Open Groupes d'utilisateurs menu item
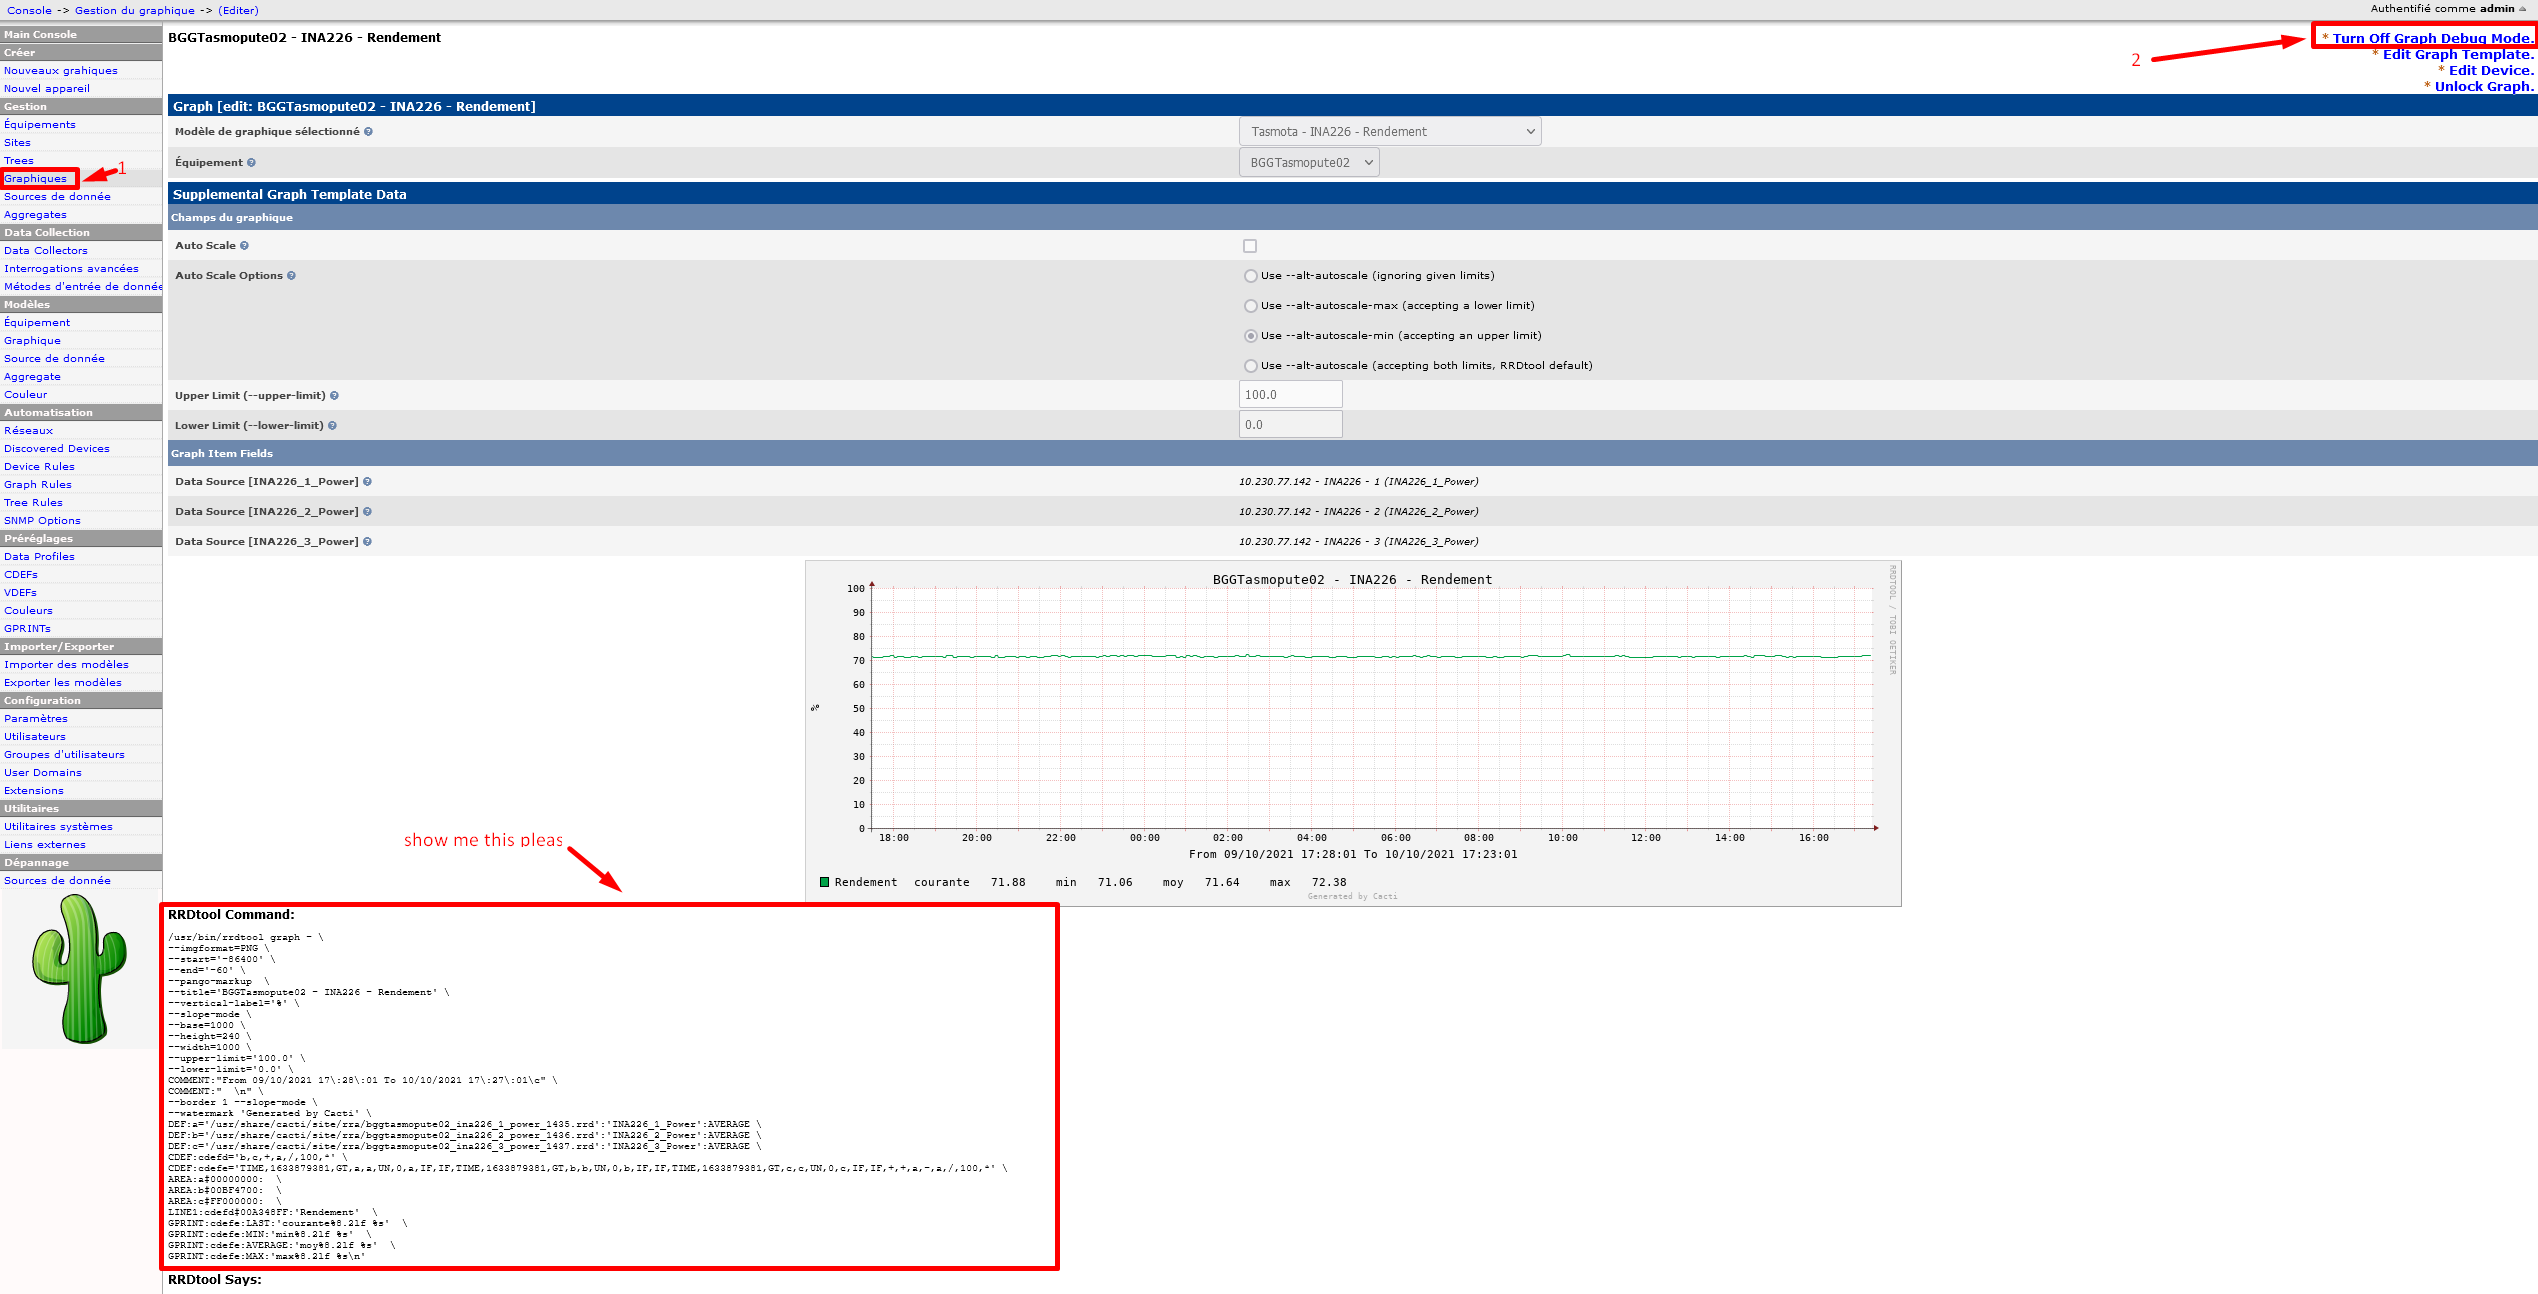 point(64,755)
